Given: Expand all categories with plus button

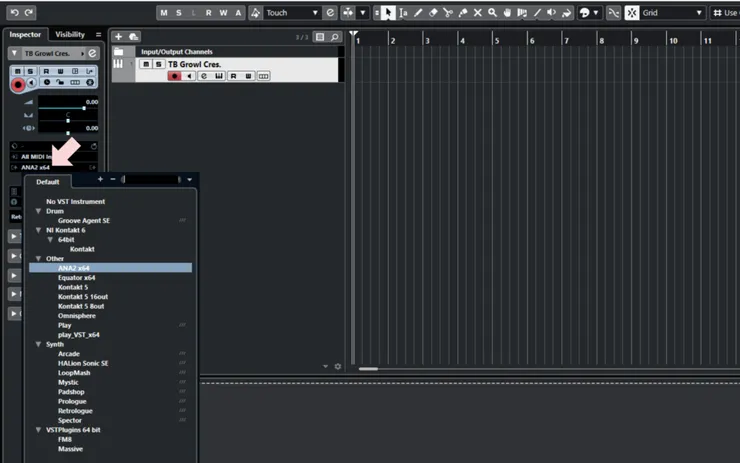Looking at the screenshot, I should coord(100,179).
